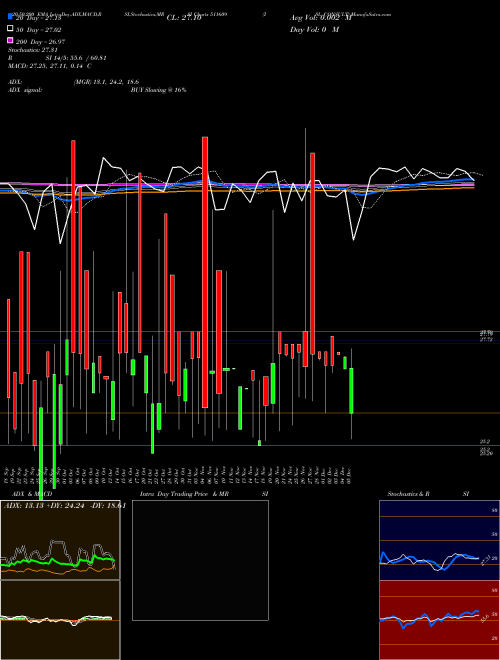Click the 25.2 price axis label
This screenshot has width=500, height=660.
[484, 442]
